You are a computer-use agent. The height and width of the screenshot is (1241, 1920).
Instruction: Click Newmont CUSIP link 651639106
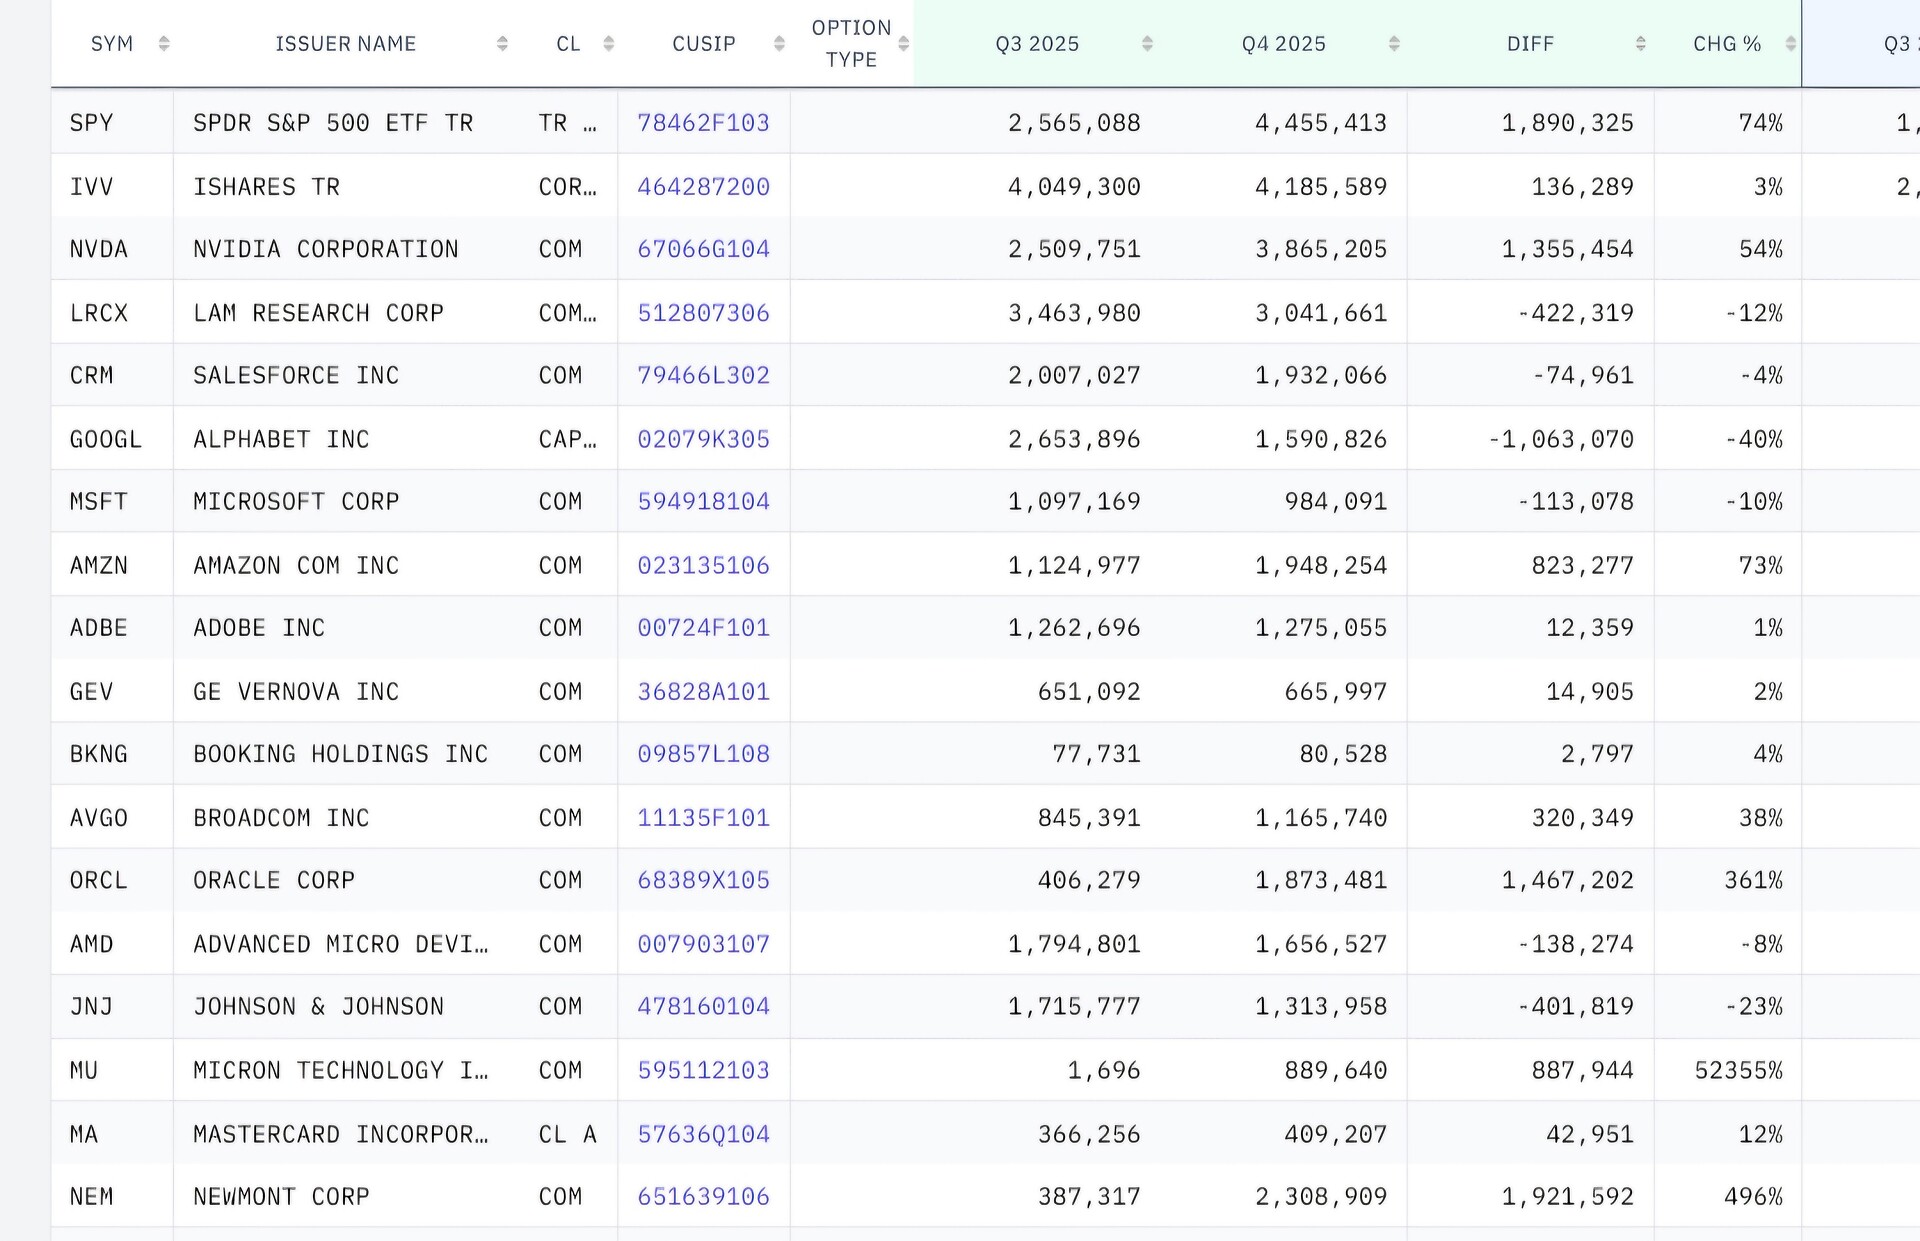coord(703,1196)
